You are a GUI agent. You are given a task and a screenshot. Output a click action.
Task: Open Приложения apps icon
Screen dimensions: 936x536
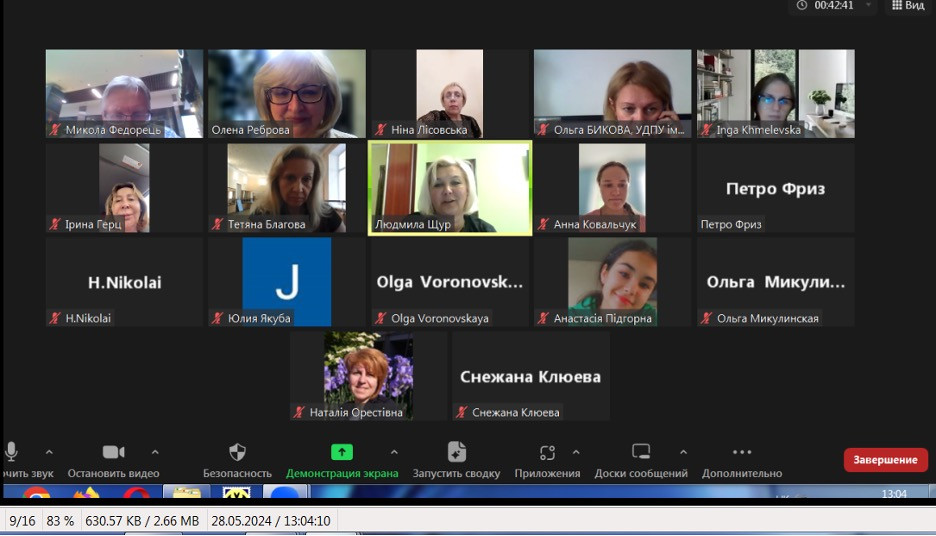click(547, 452)
